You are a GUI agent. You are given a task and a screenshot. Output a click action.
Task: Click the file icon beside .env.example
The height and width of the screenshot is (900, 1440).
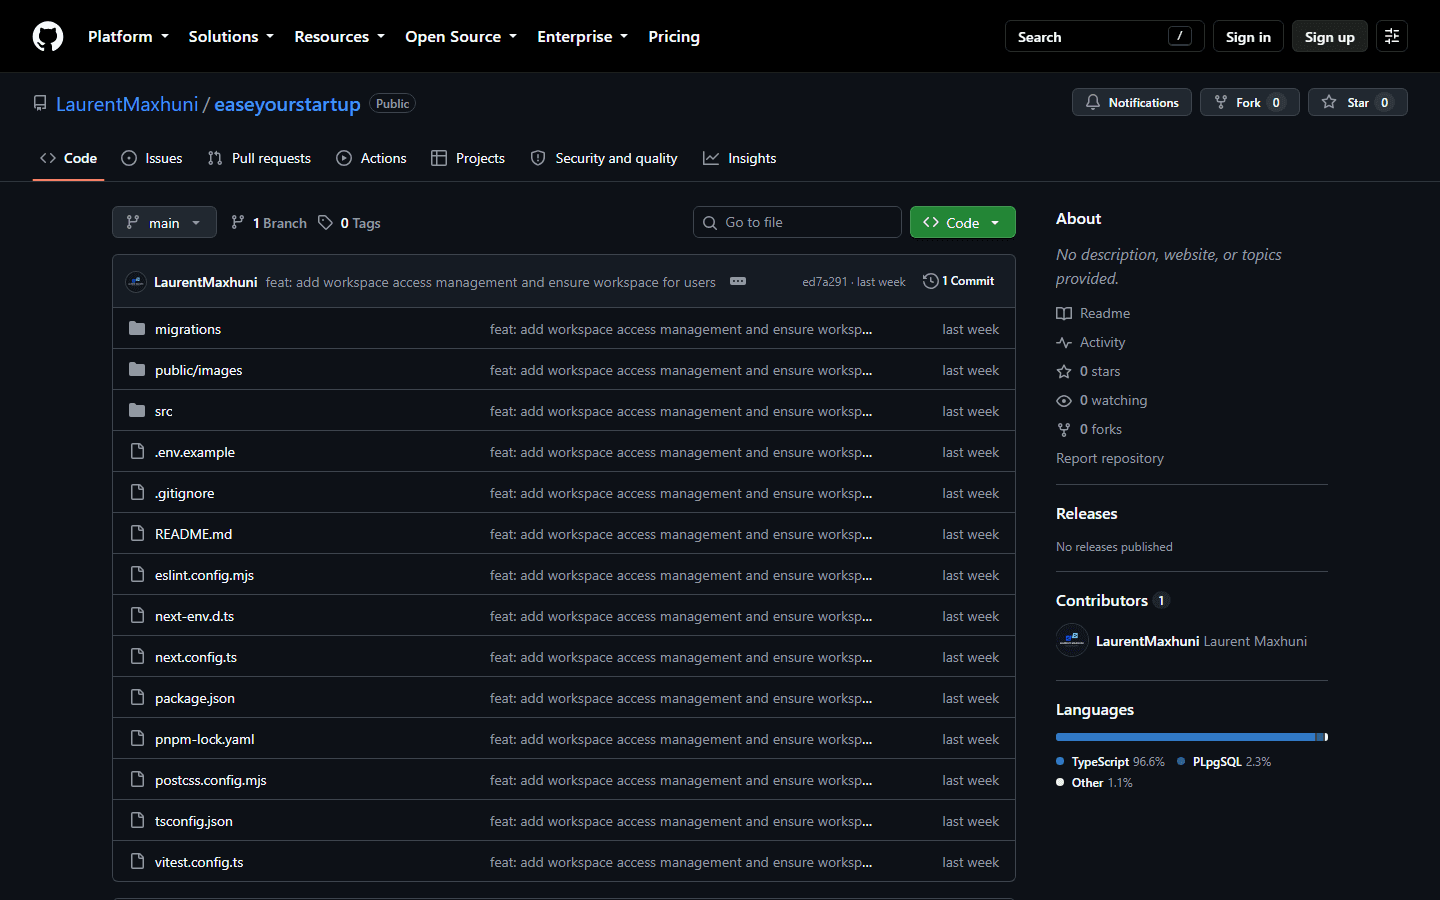[138, 452]
